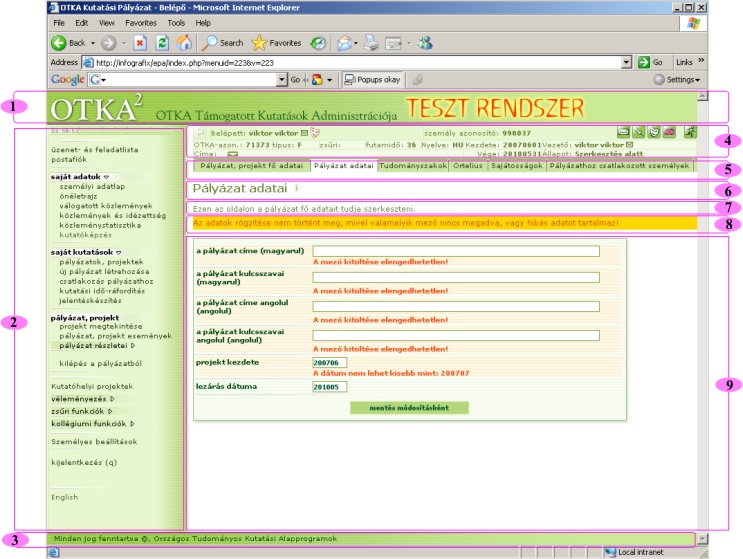Screen dimensions: 743x559
Task: Open the Tools menu
Action: click(176, 23)
